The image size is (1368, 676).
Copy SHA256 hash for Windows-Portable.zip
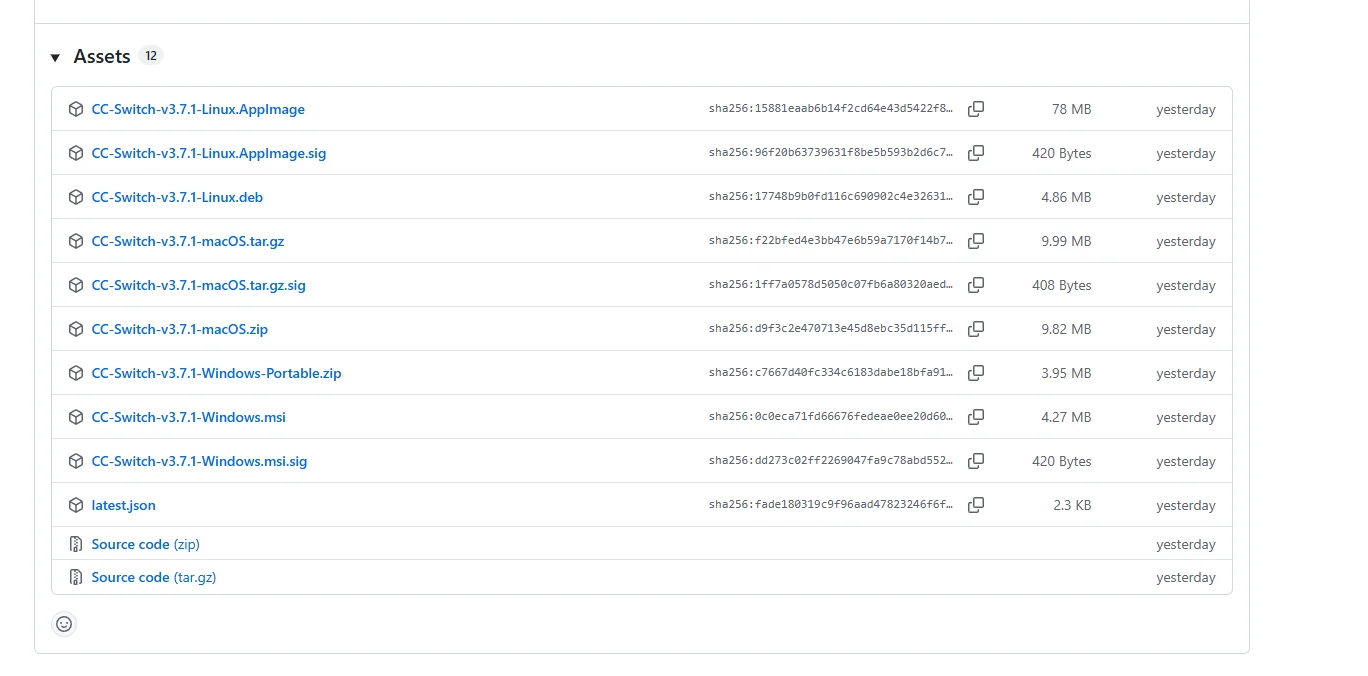(x=976, y=373)
